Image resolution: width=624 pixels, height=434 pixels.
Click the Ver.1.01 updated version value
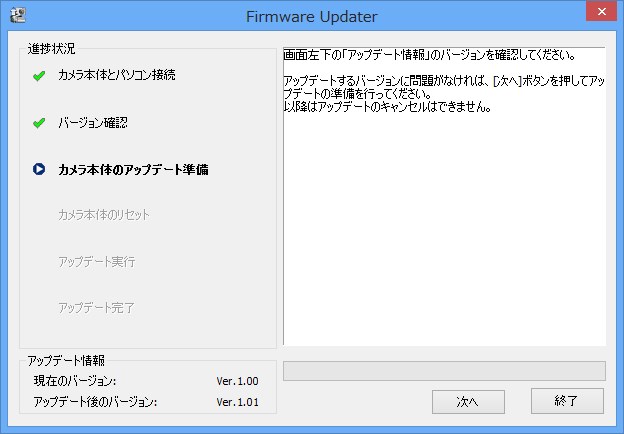pyautogui.click(x=237, y=402)
